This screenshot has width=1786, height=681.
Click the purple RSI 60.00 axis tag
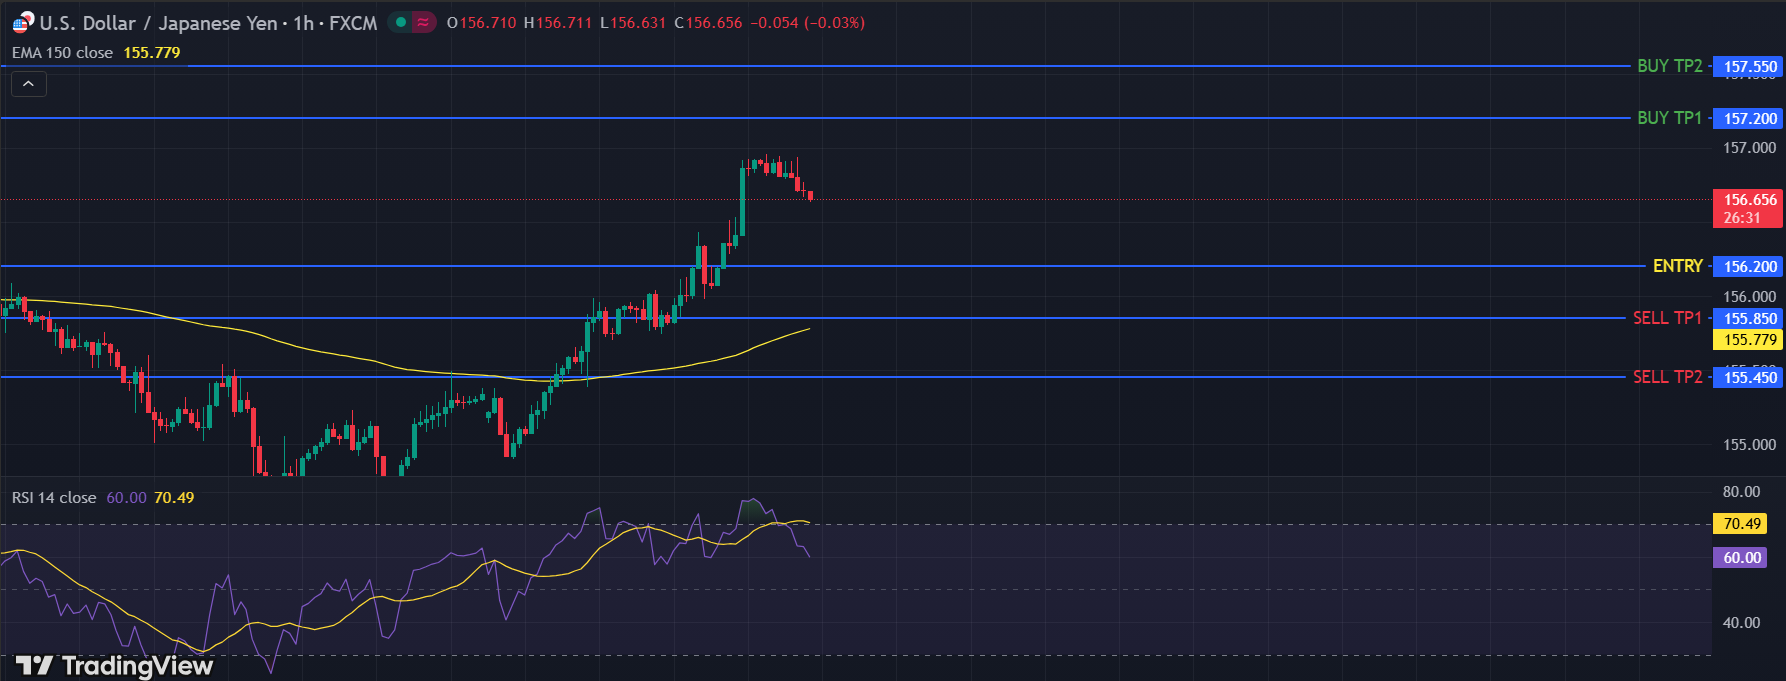[x=1741, y=558]
